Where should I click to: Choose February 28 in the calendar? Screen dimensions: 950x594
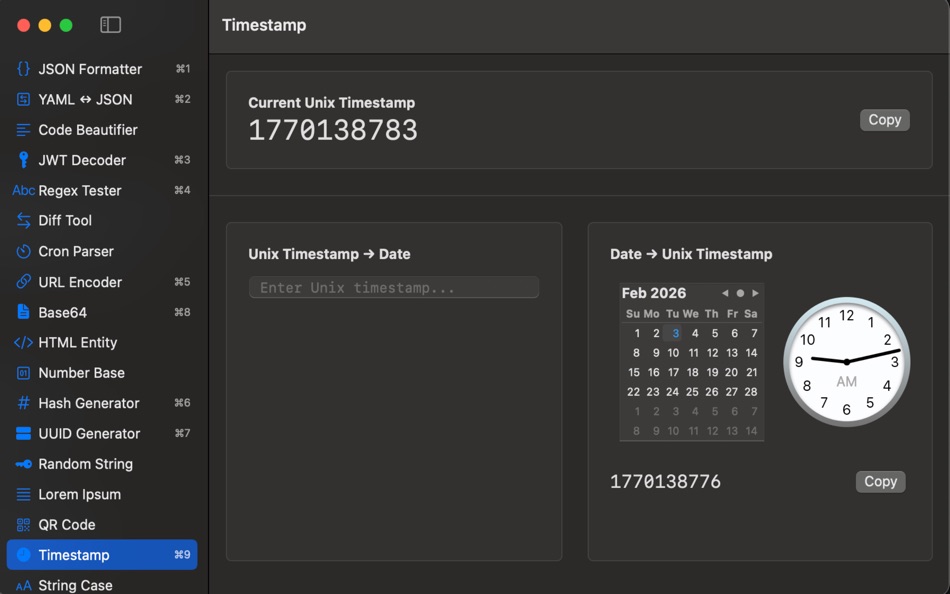[x=751, y=392]
